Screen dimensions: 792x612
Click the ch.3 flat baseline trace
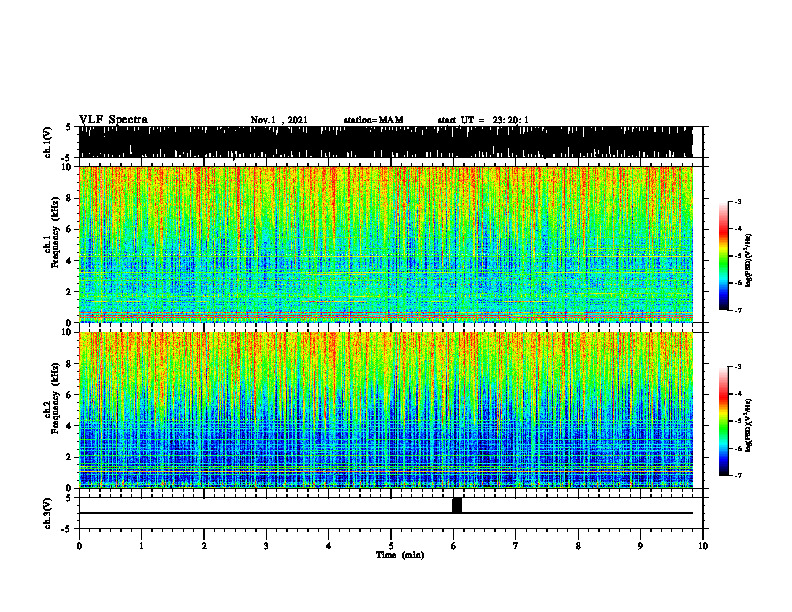point(386,513)
